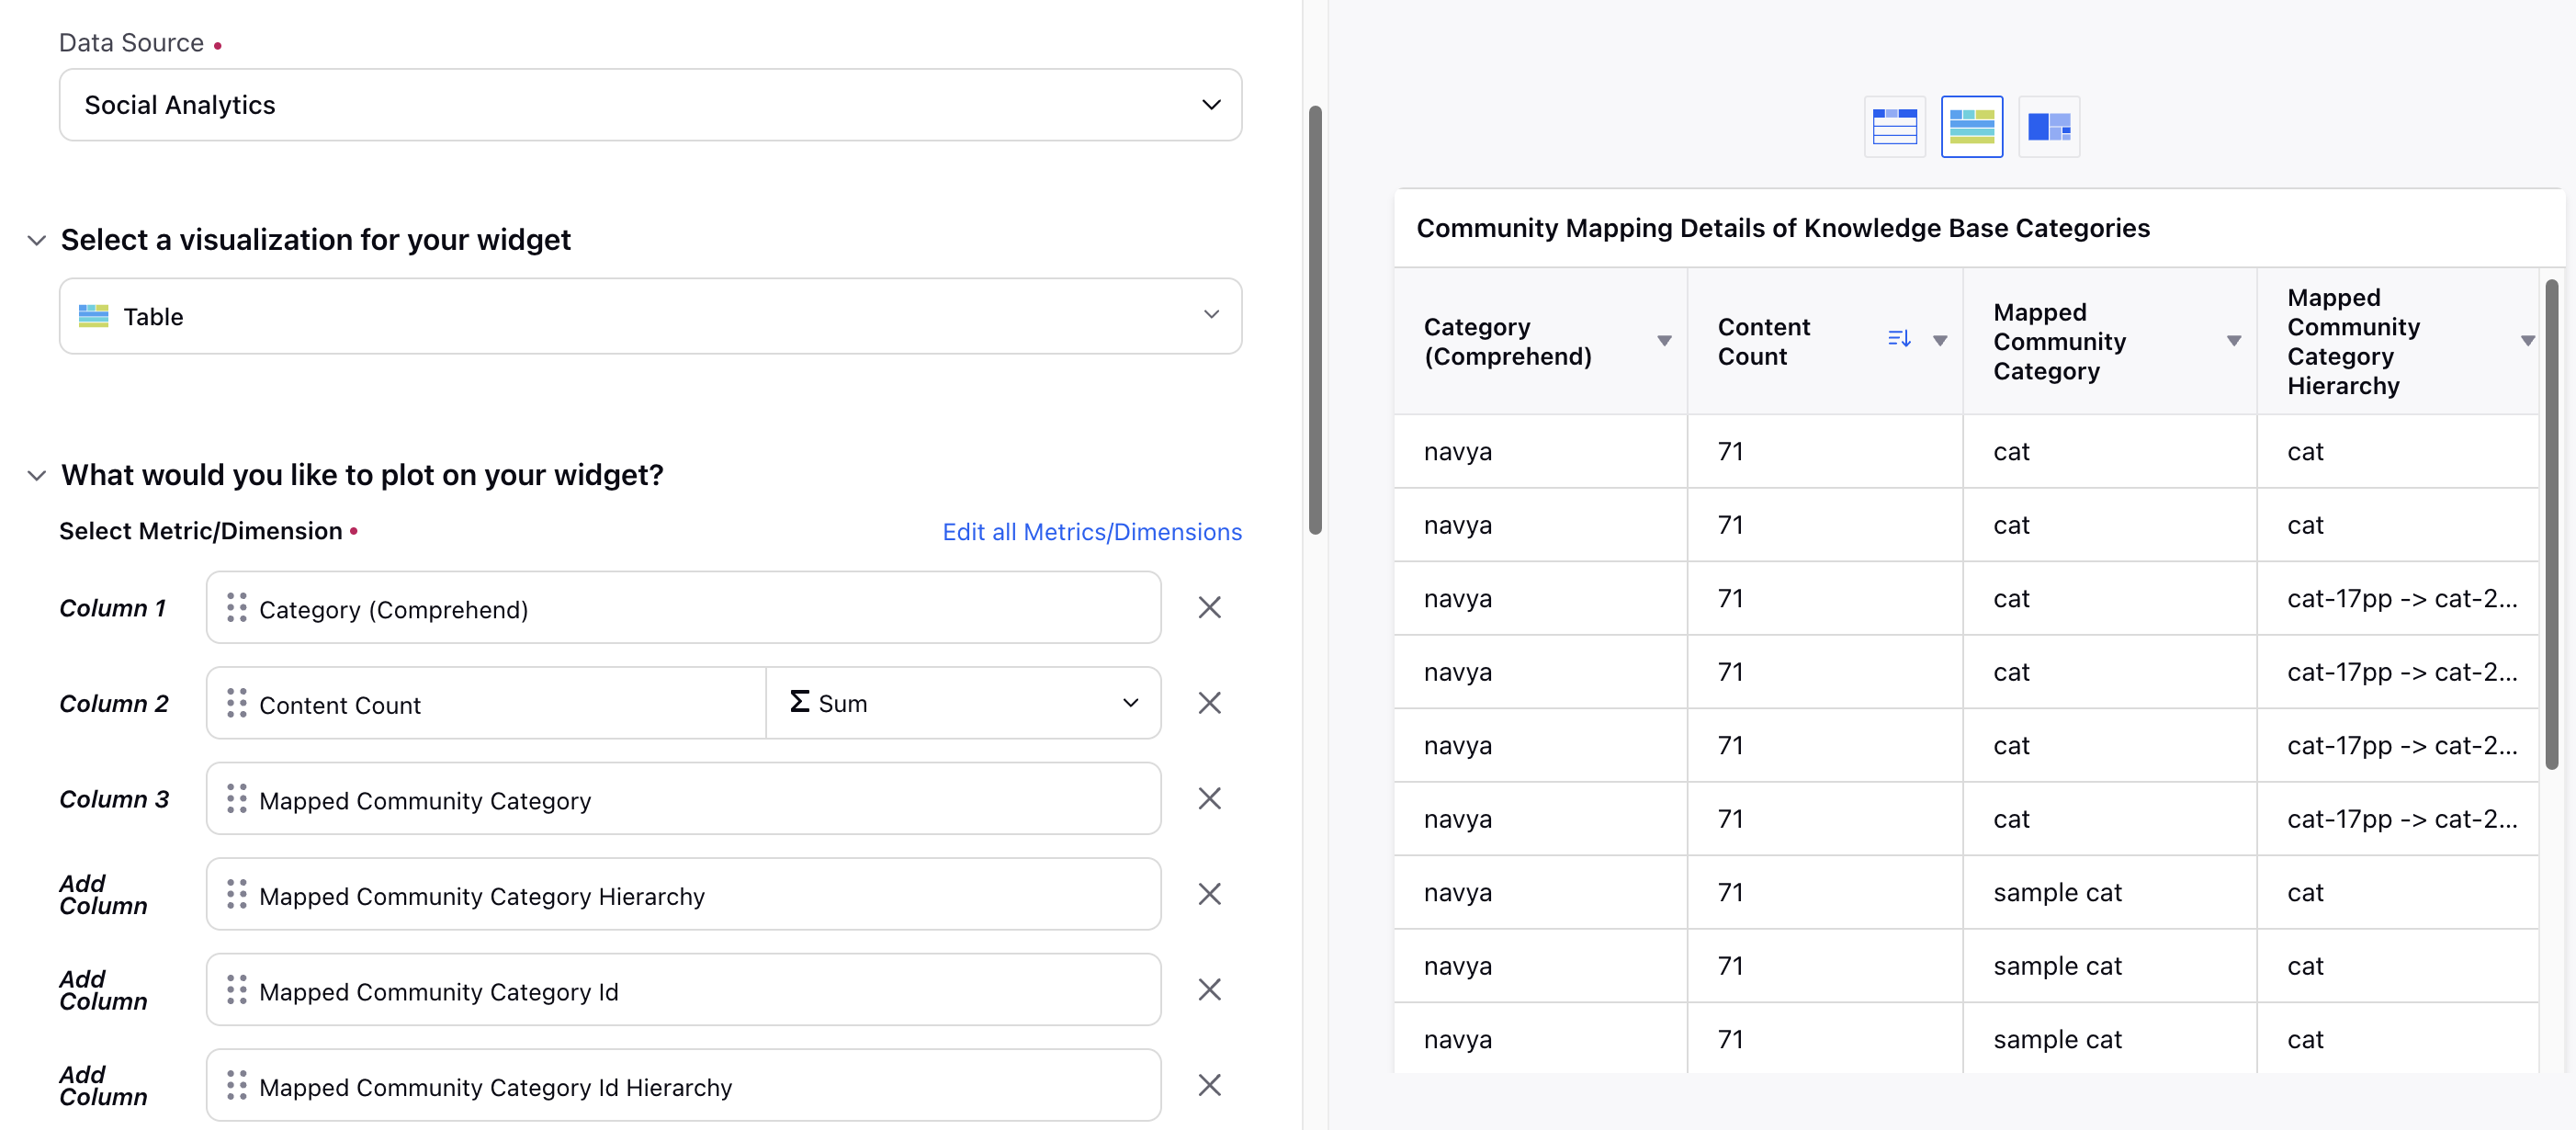The height and width of the screenshot is (1130, 2576).
Task: Click the Mapped Community Category Id Hierarchy field
Action: point(683,1085)
